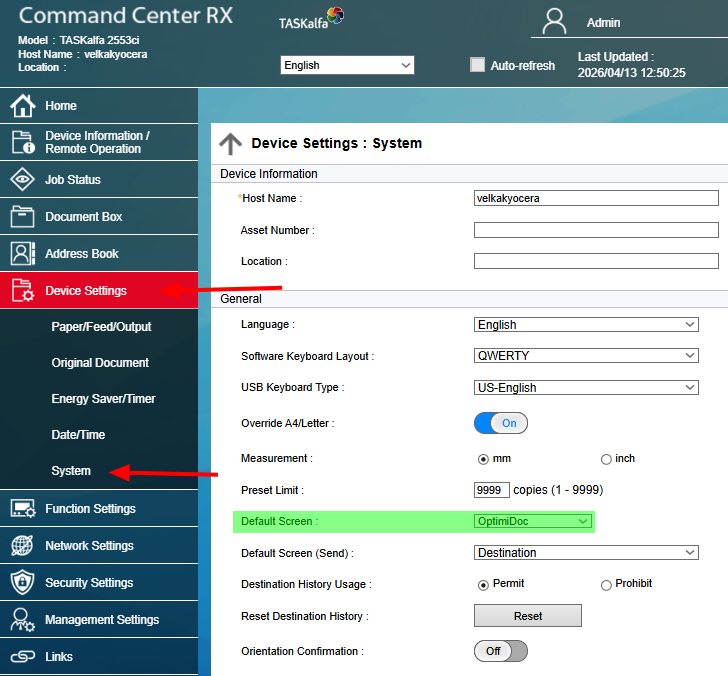Enable the Auto-refresh checkbox

point(478,65)
